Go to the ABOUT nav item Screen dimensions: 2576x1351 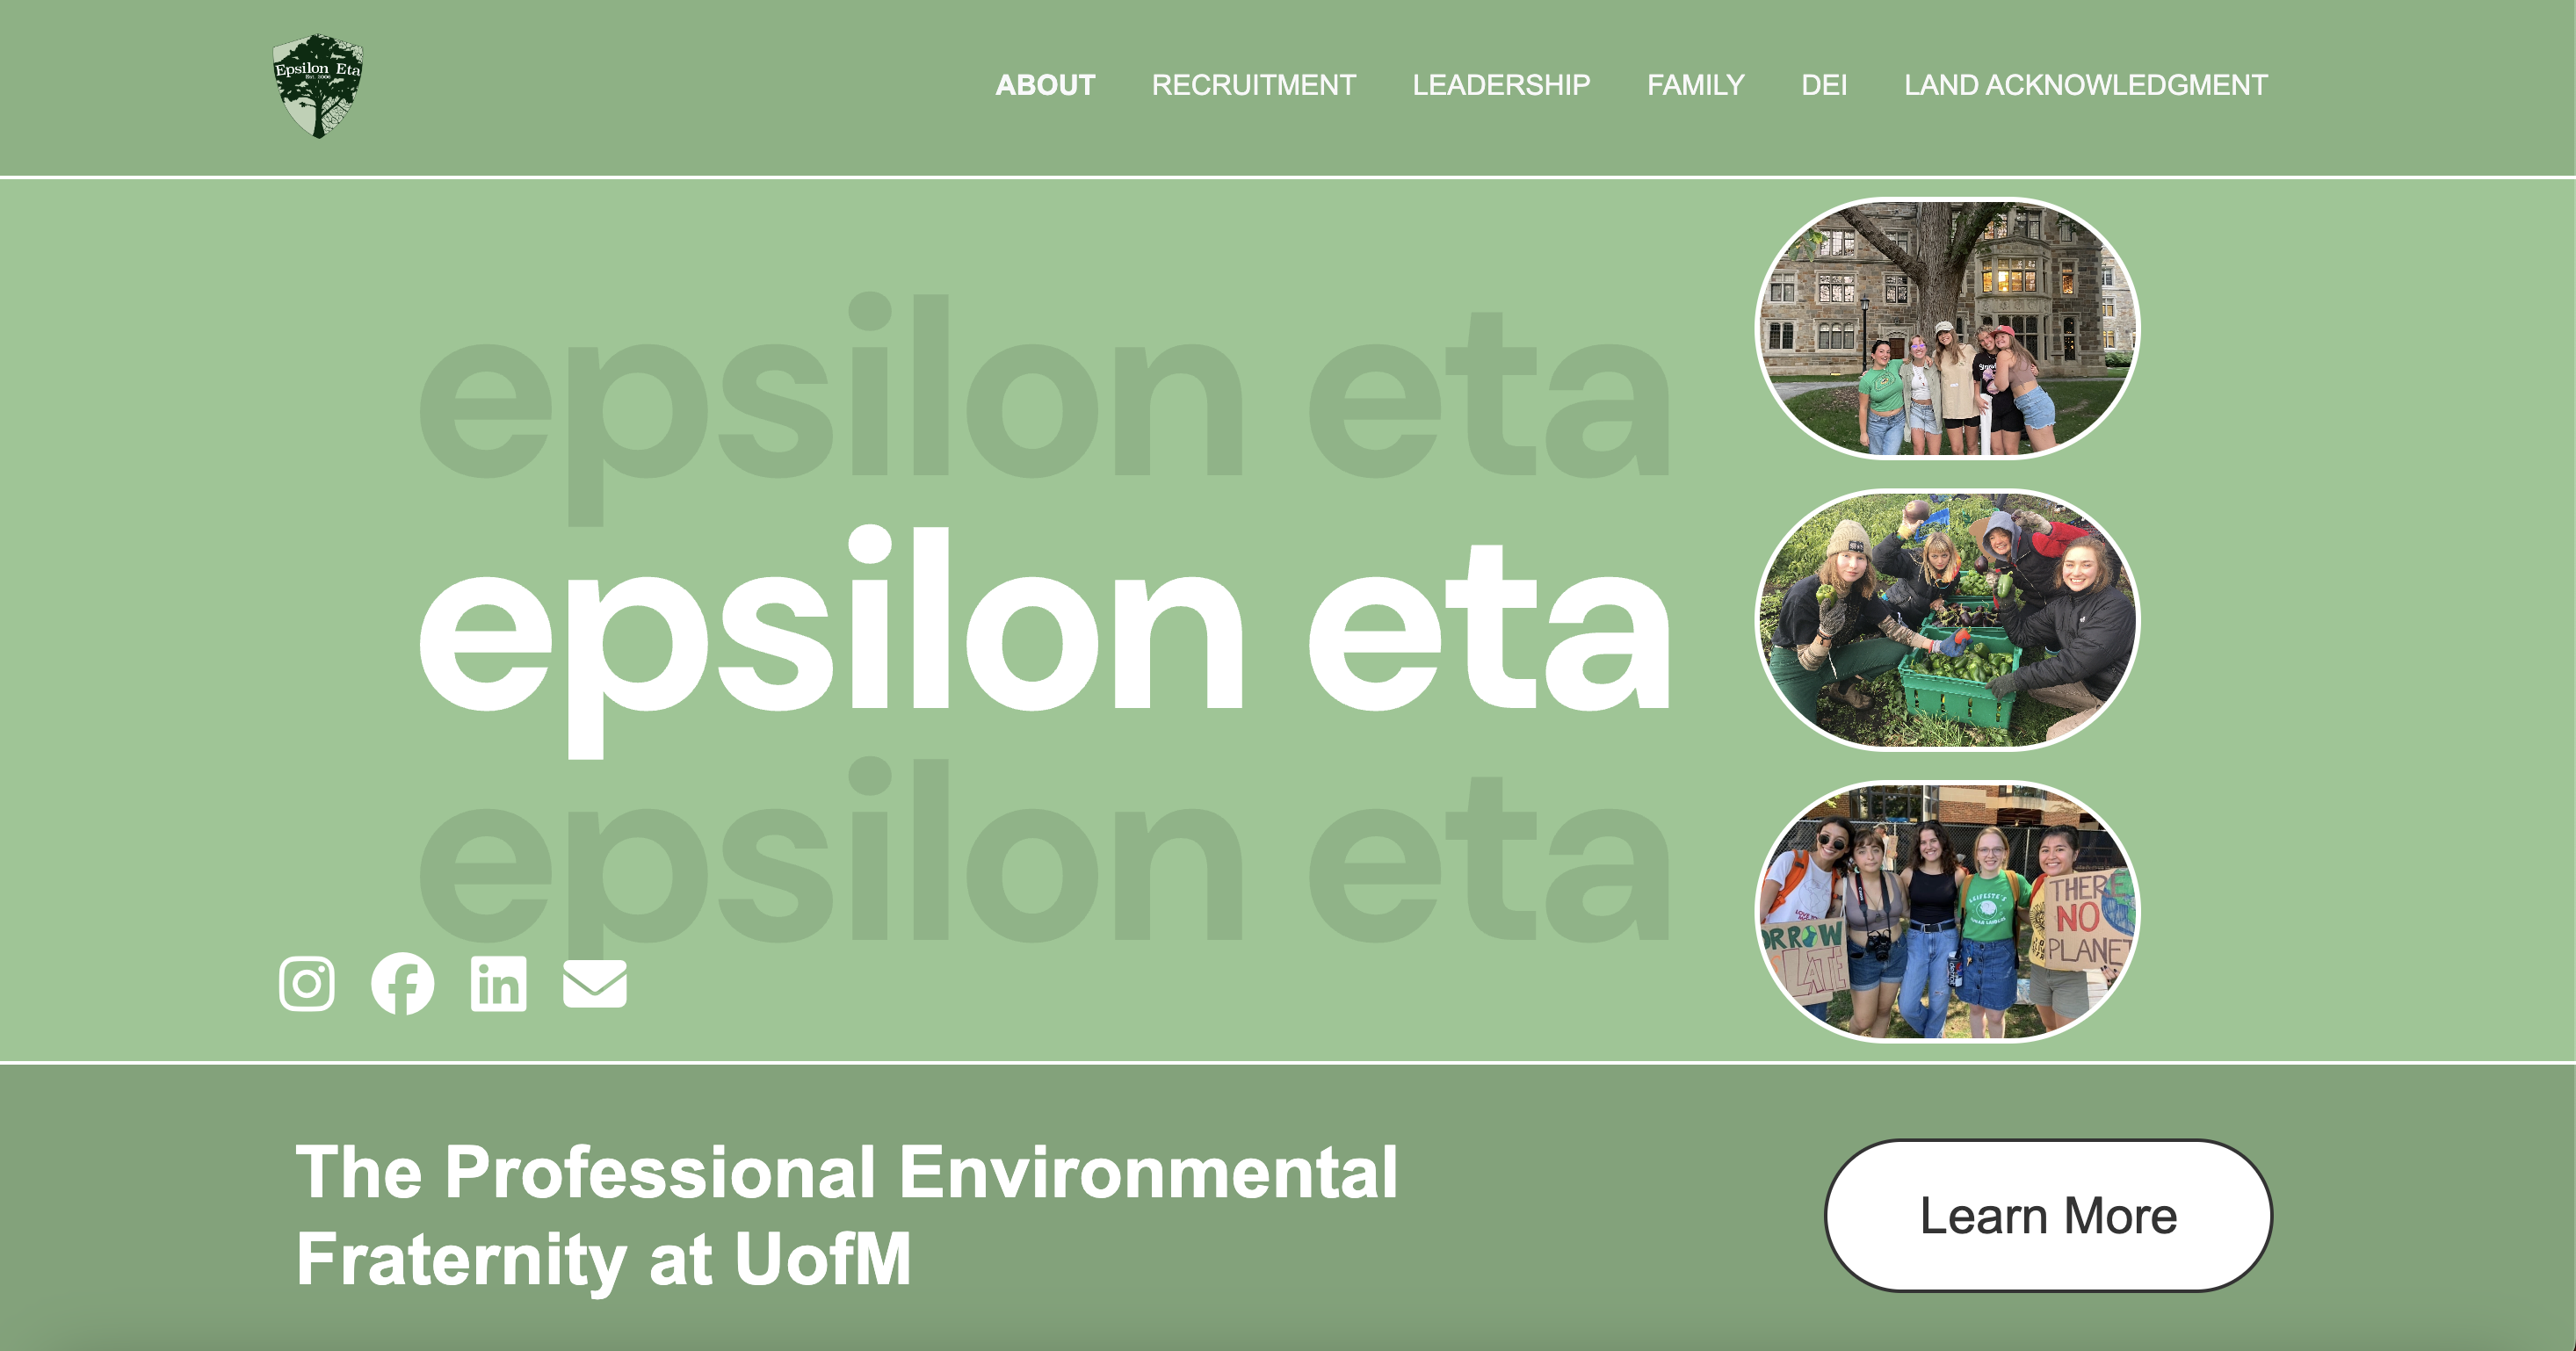[x=1045, y=85]
